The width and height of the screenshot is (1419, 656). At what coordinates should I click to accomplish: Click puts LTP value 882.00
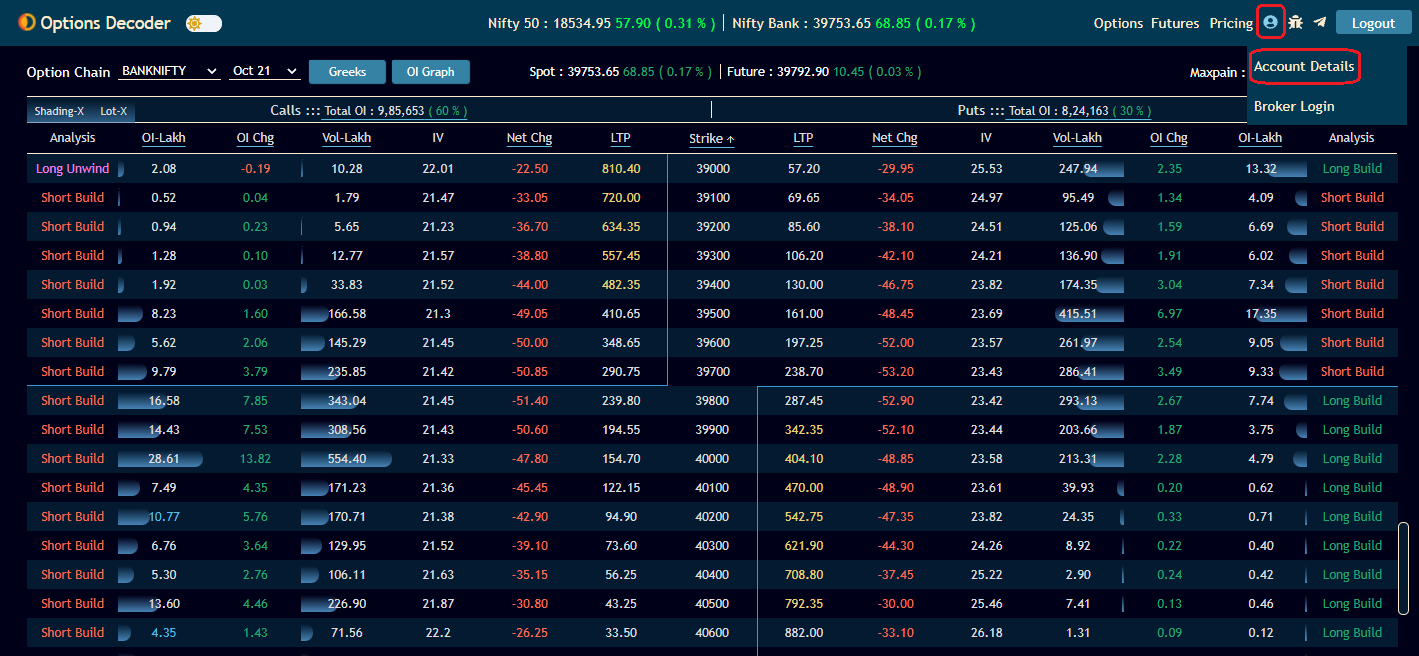pos(803,633)
